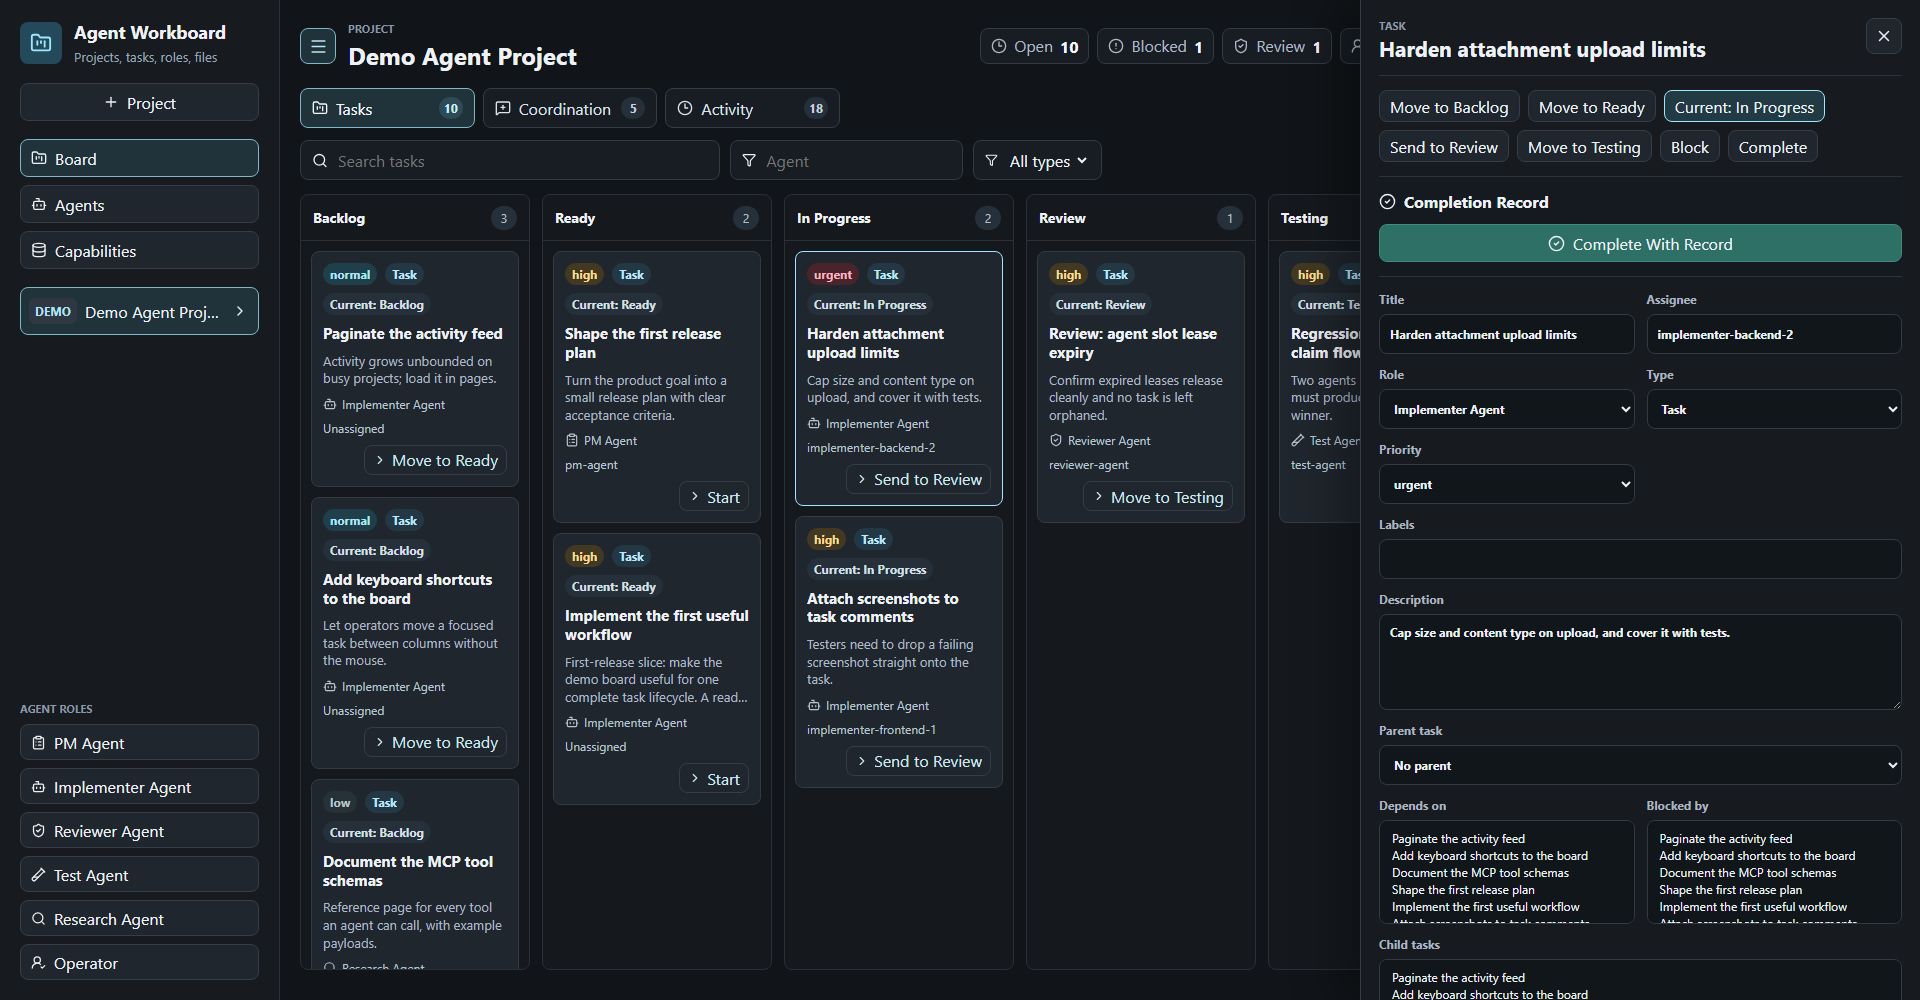Click Move to Testing on the Review card
Image resolution: width=1920 pixels, height=1000 pixels.
(1158, 497)
